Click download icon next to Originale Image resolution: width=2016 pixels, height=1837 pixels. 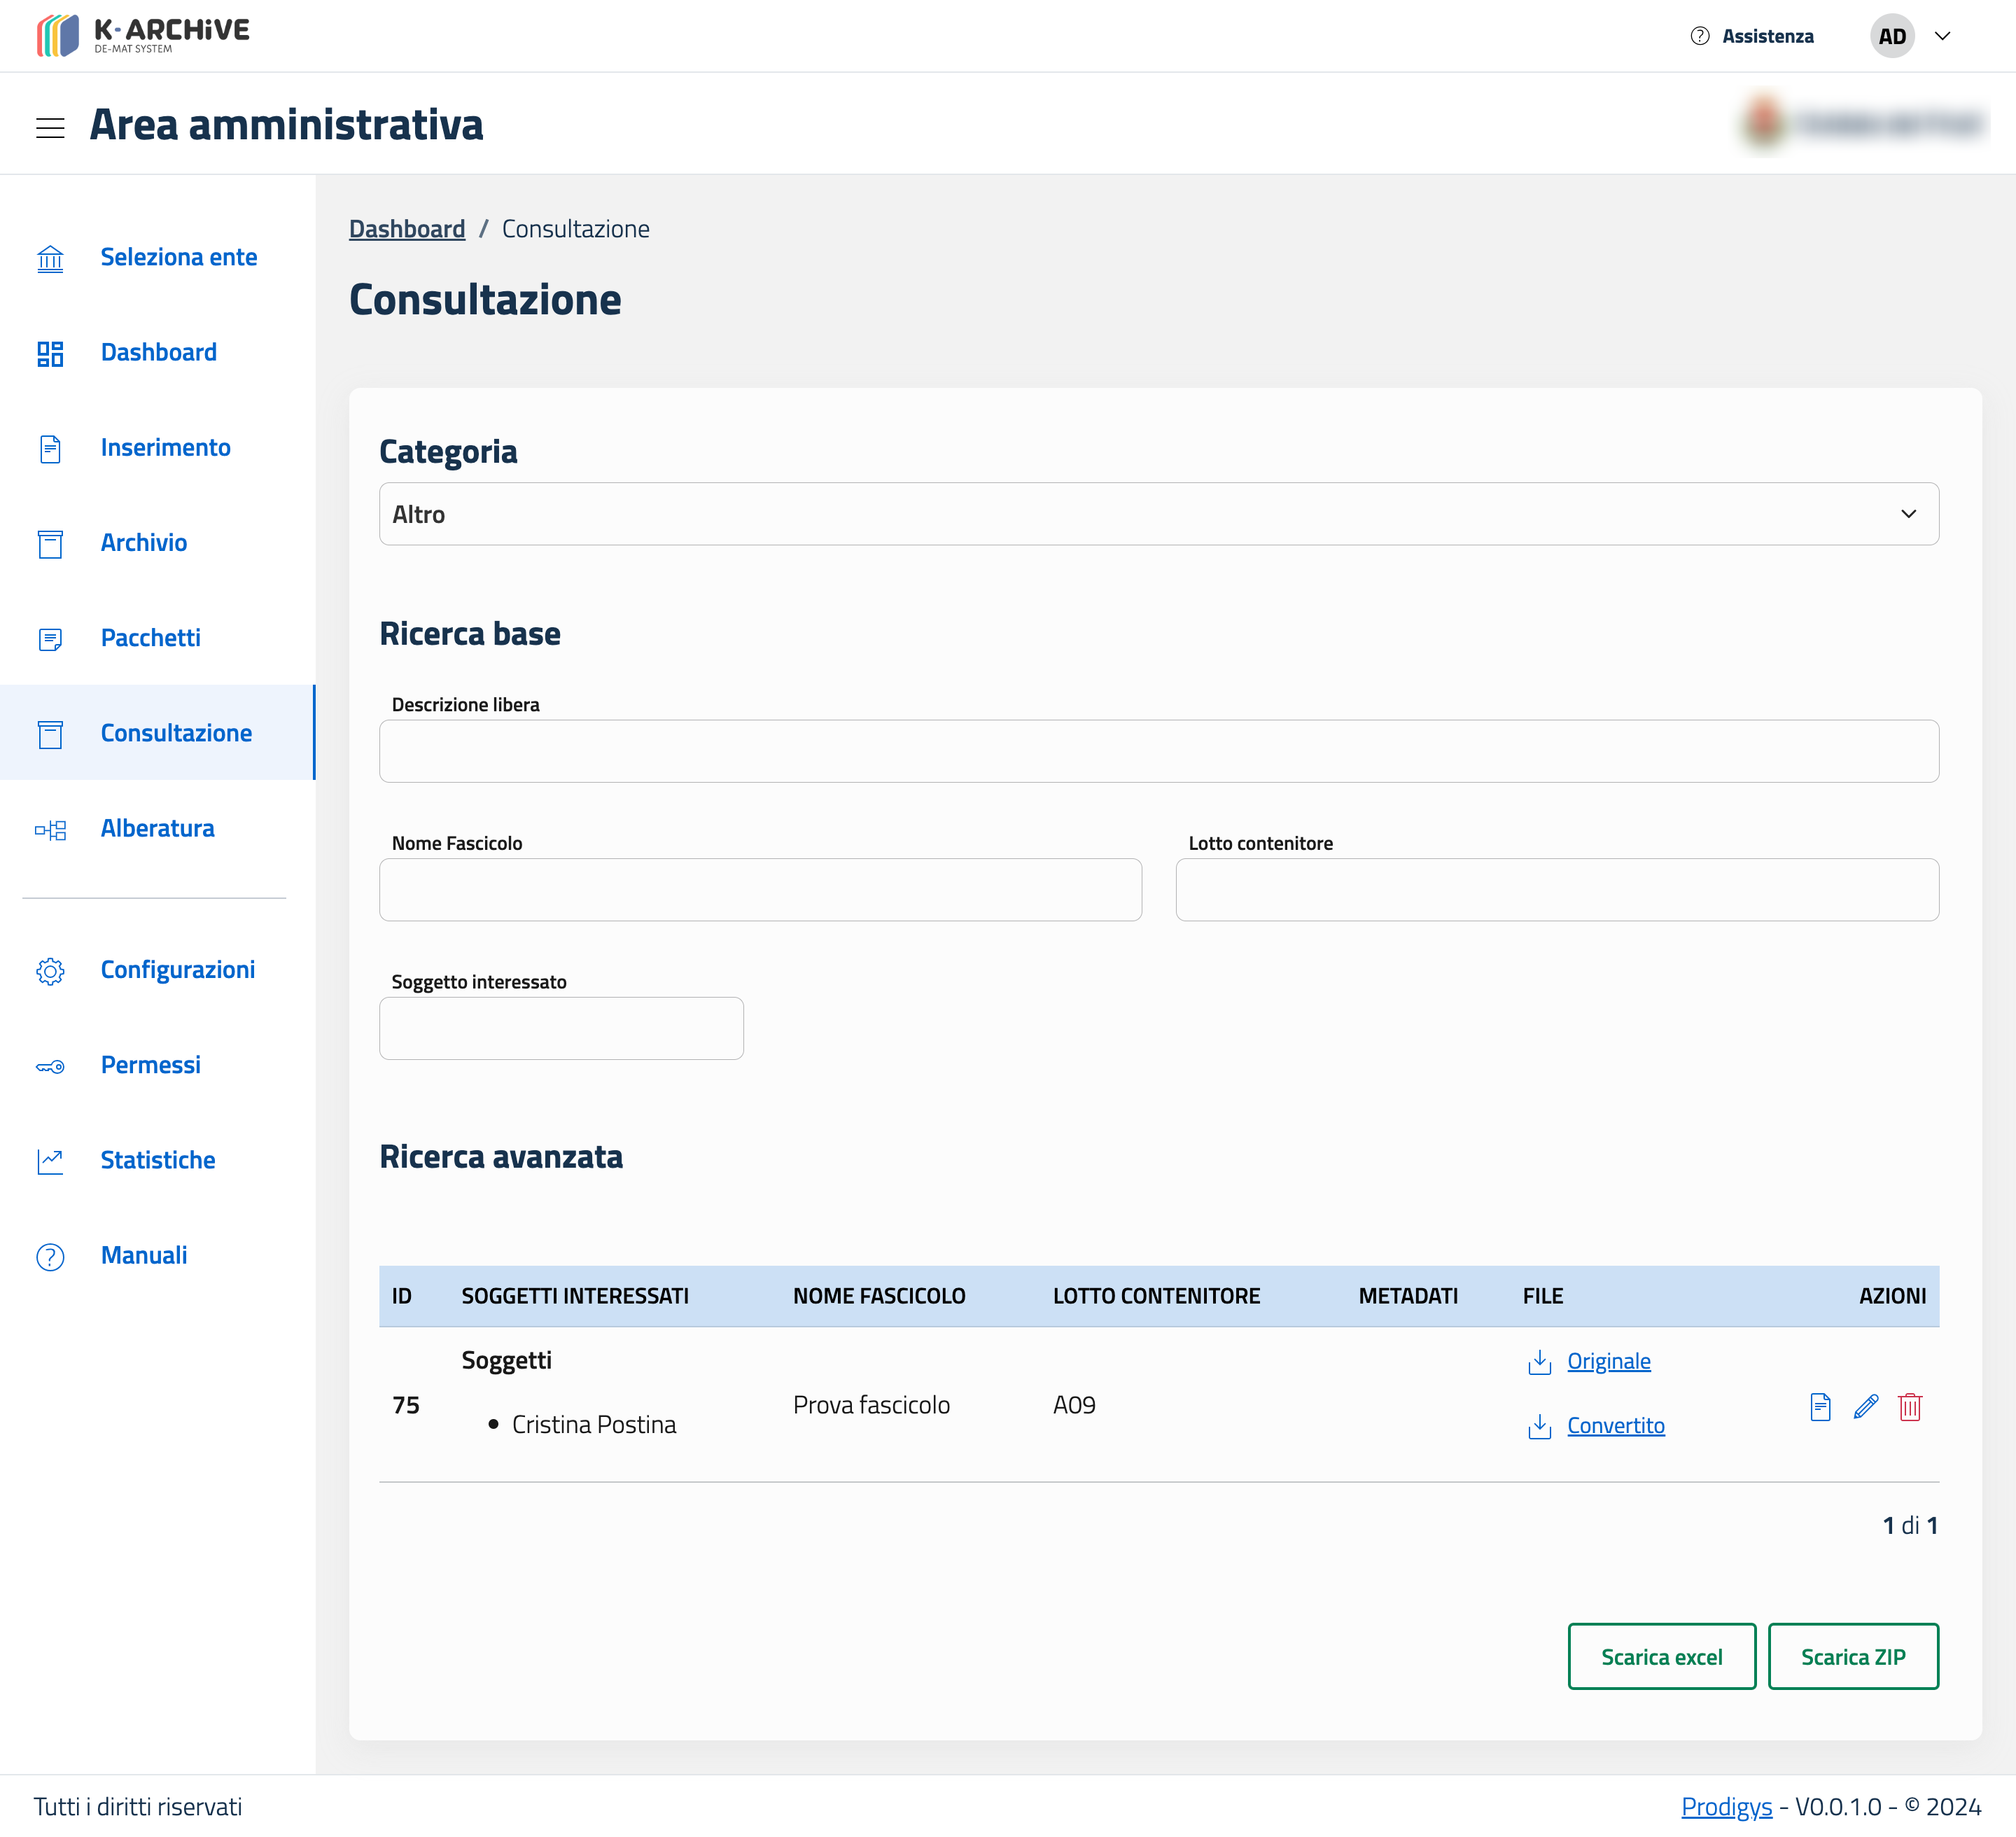[1539, 1362]
